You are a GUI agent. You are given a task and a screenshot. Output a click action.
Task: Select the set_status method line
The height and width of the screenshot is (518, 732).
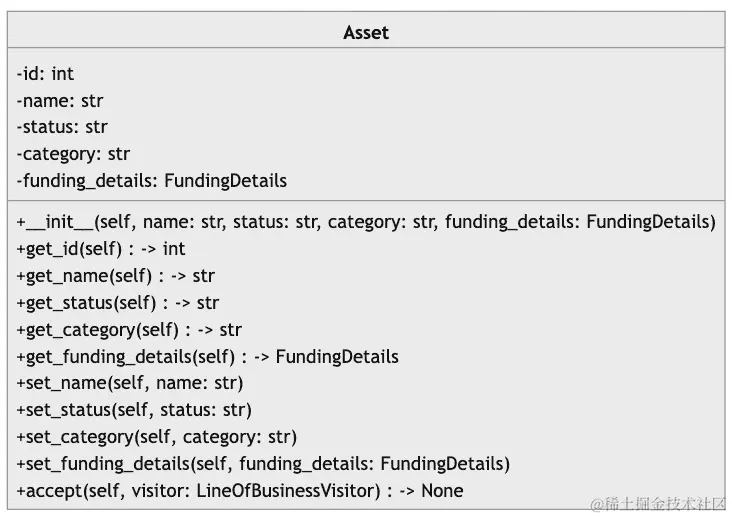point(134,410)
